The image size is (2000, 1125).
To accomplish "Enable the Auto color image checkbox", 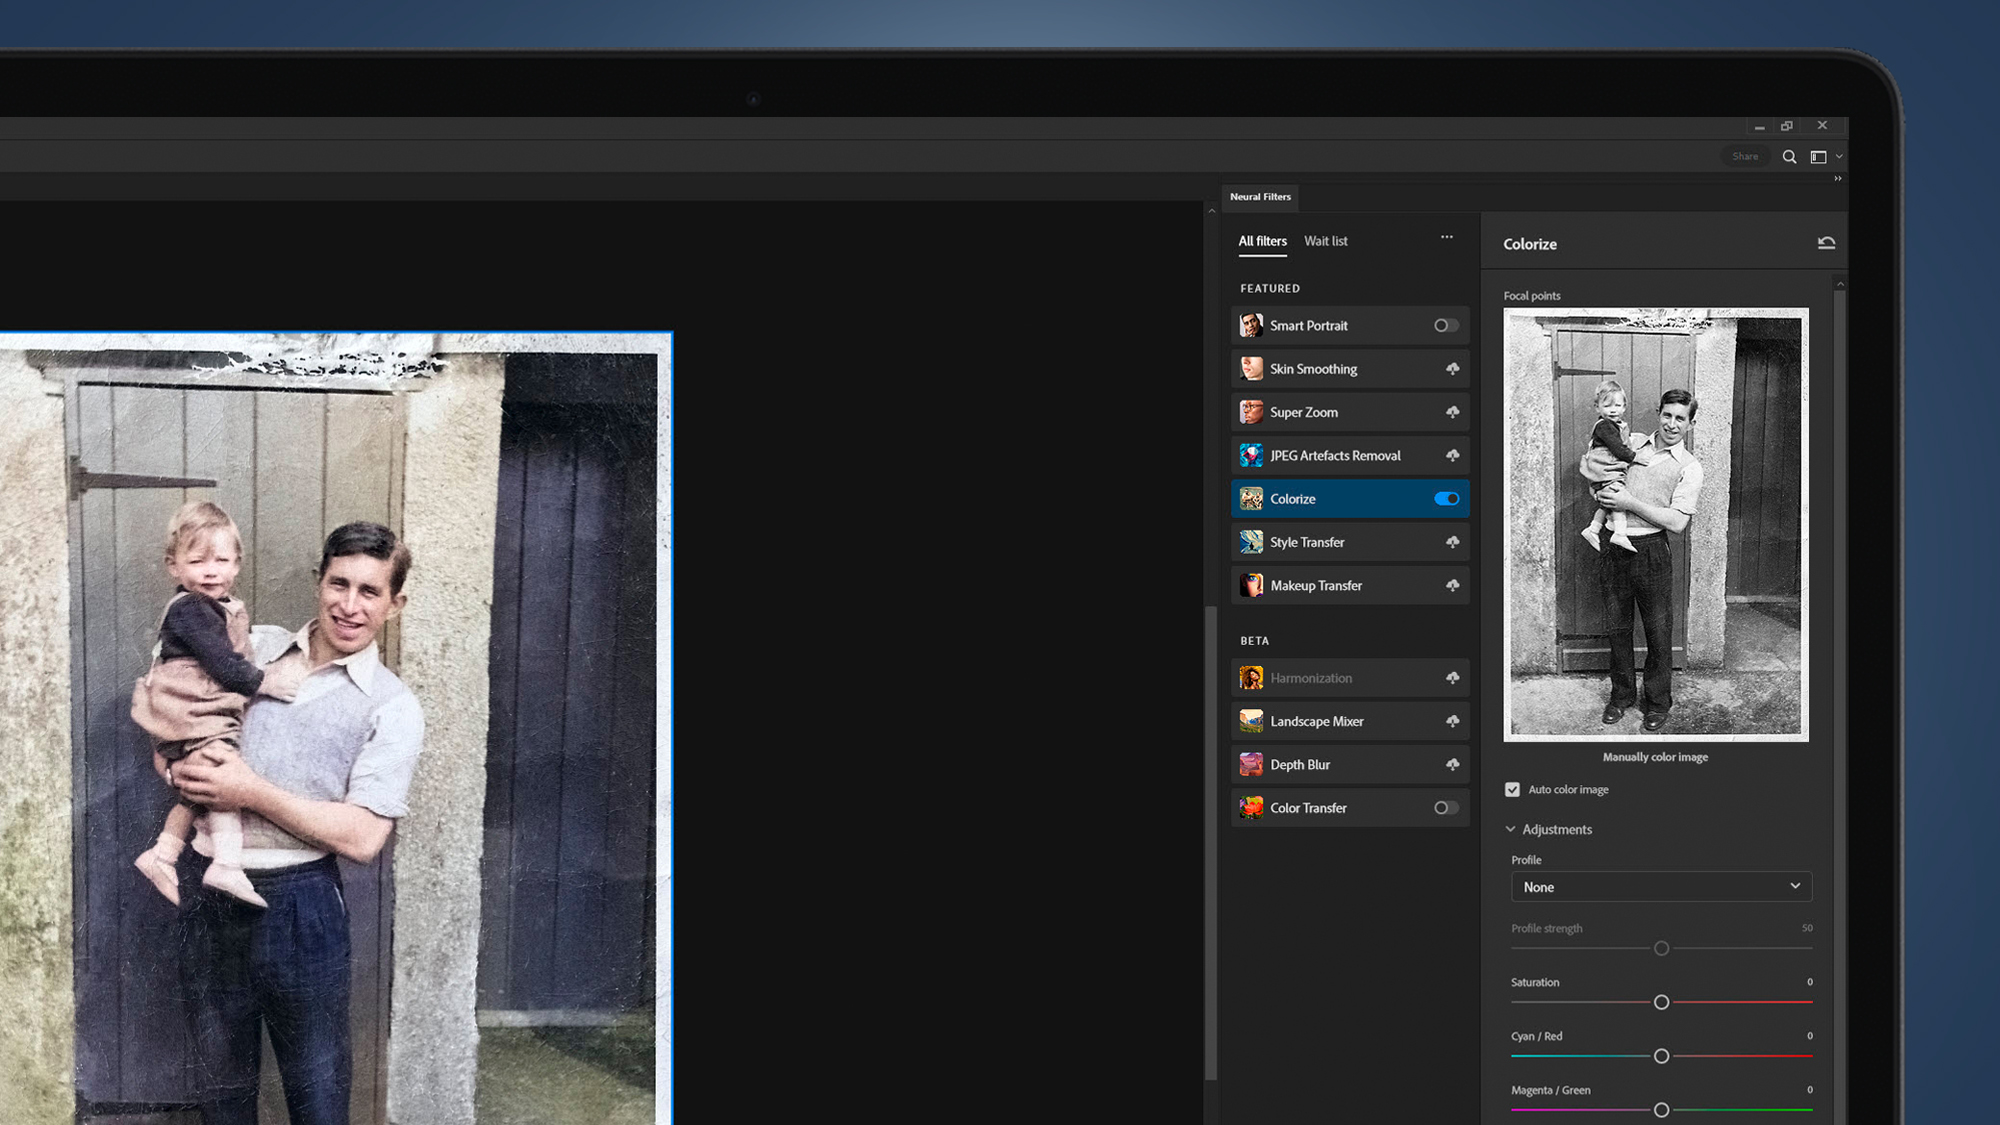I will pyautogui.click(x=1514, y=788).
